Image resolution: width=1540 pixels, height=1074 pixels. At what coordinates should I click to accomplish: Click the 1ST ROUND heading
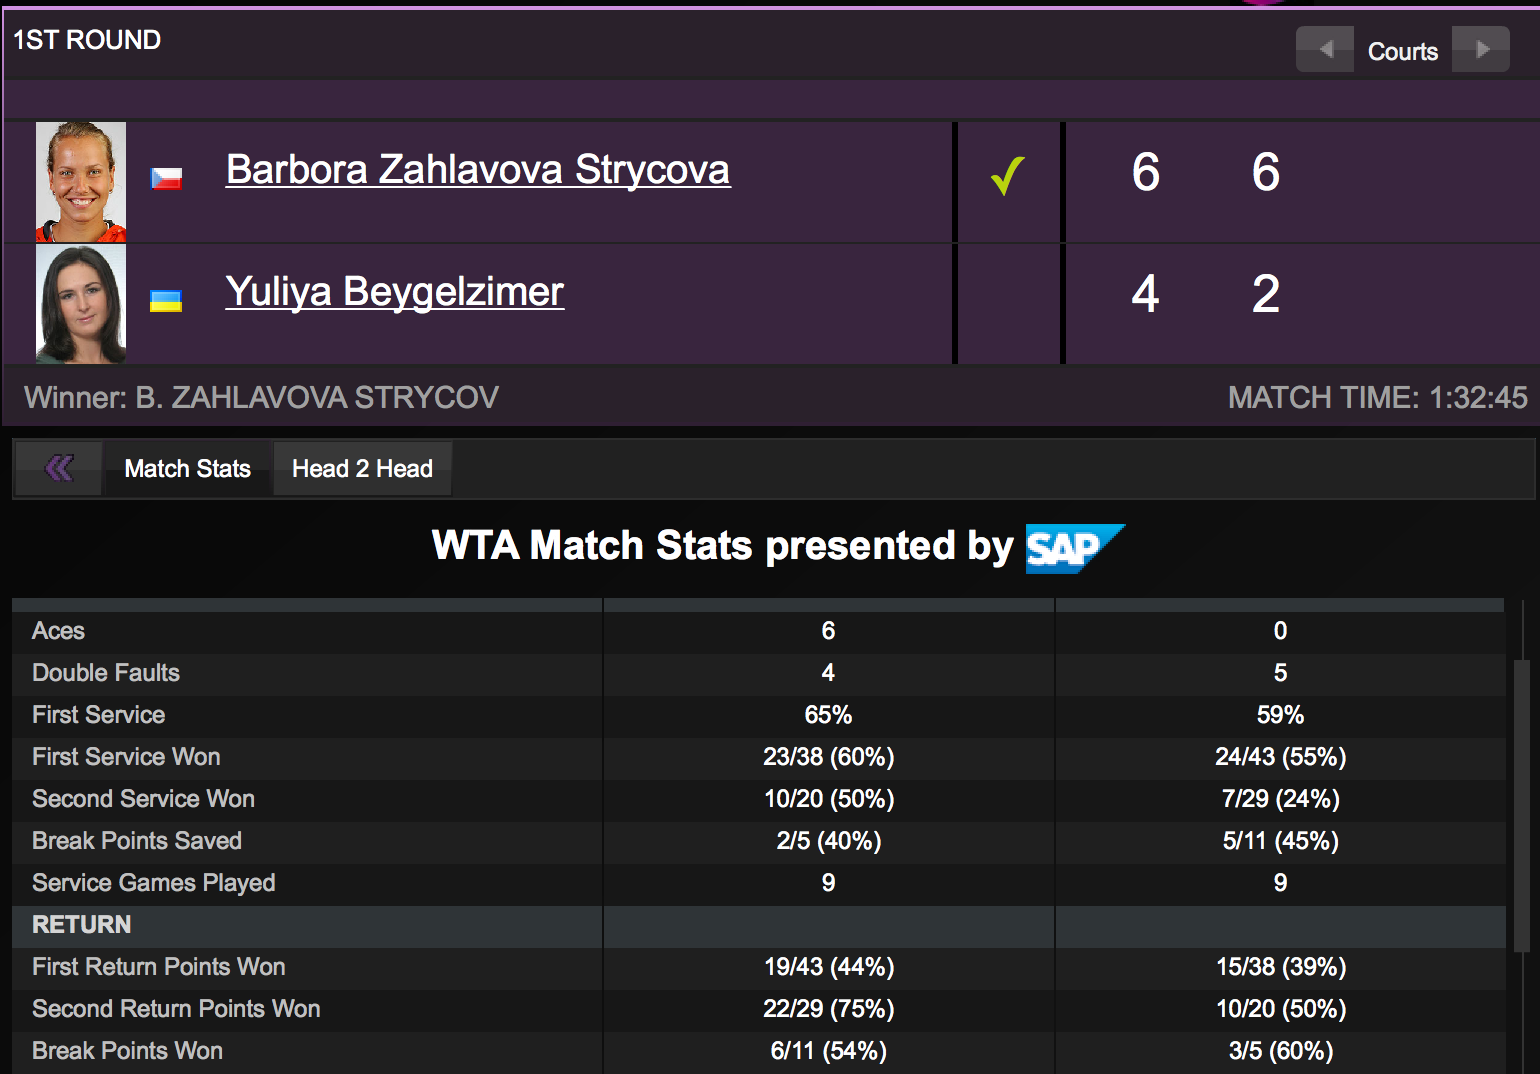click(x=87, y=40)
